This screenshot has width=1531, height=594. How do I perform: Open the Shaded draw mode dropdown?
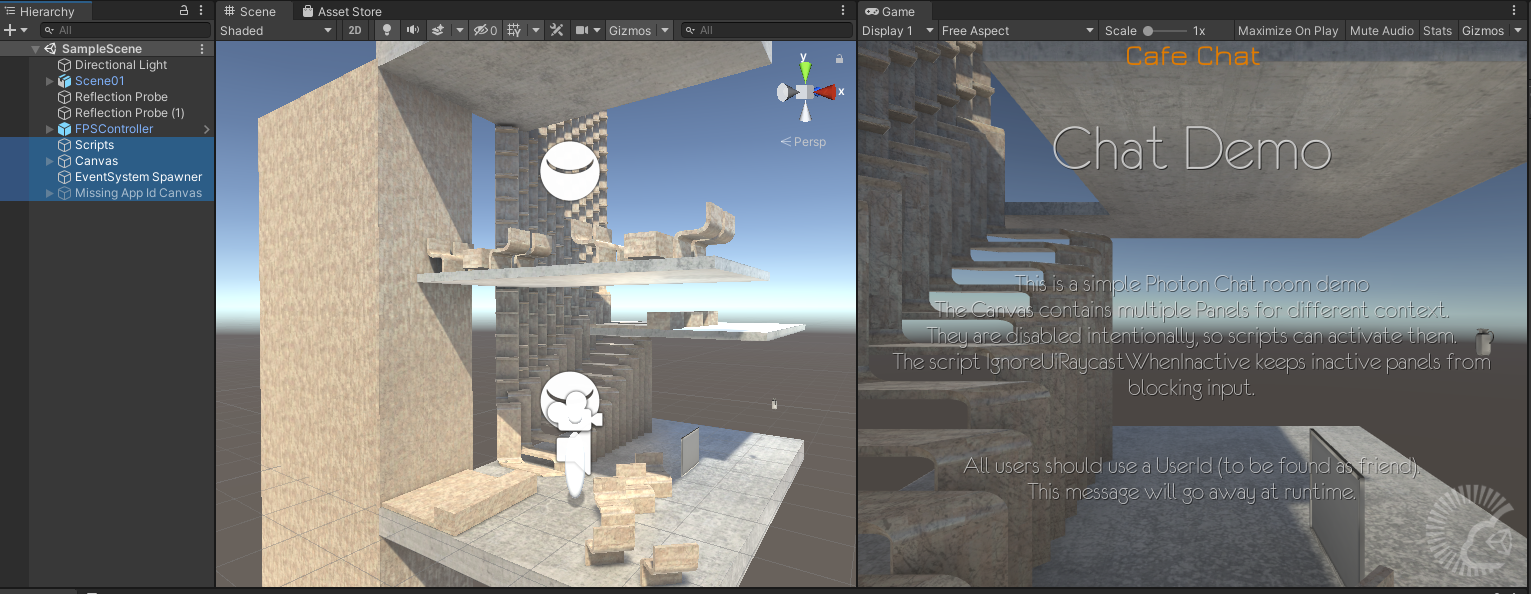(276, 30)
